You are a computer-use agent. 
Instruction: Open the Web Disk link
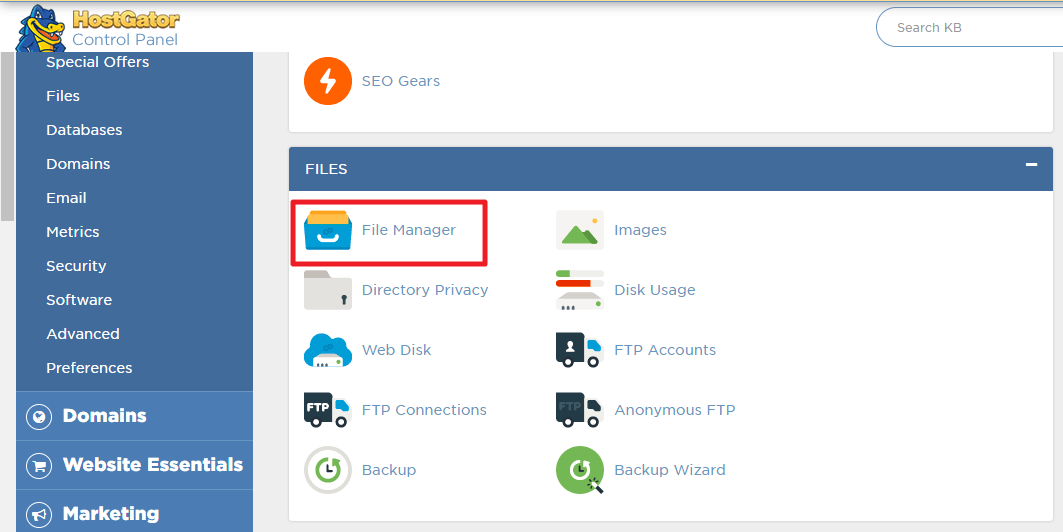click(397, 350)
